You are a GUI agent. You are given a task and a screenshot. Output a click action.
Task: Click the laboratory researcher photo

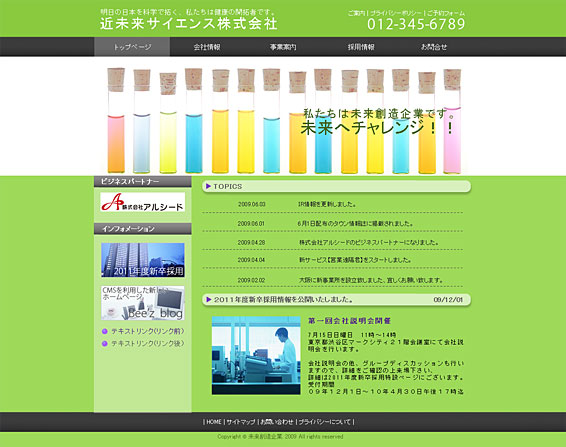click(256, 356)
